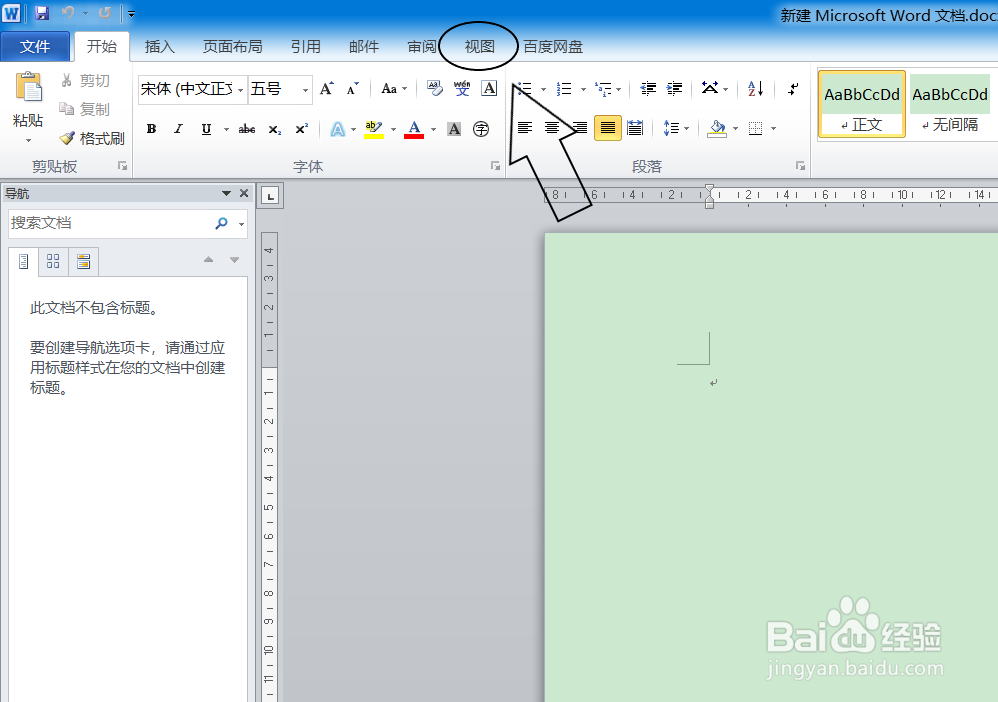998x702 pixels.
Task: Open the 文件 menu
Action: click(36, 46)
